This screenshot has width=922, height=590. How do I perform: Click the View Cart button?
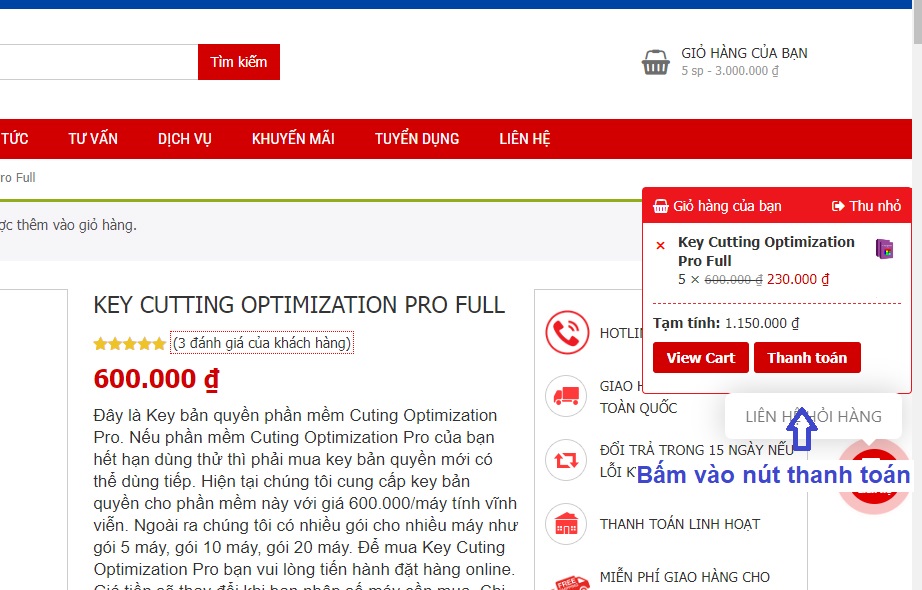[x=700, y=357]
